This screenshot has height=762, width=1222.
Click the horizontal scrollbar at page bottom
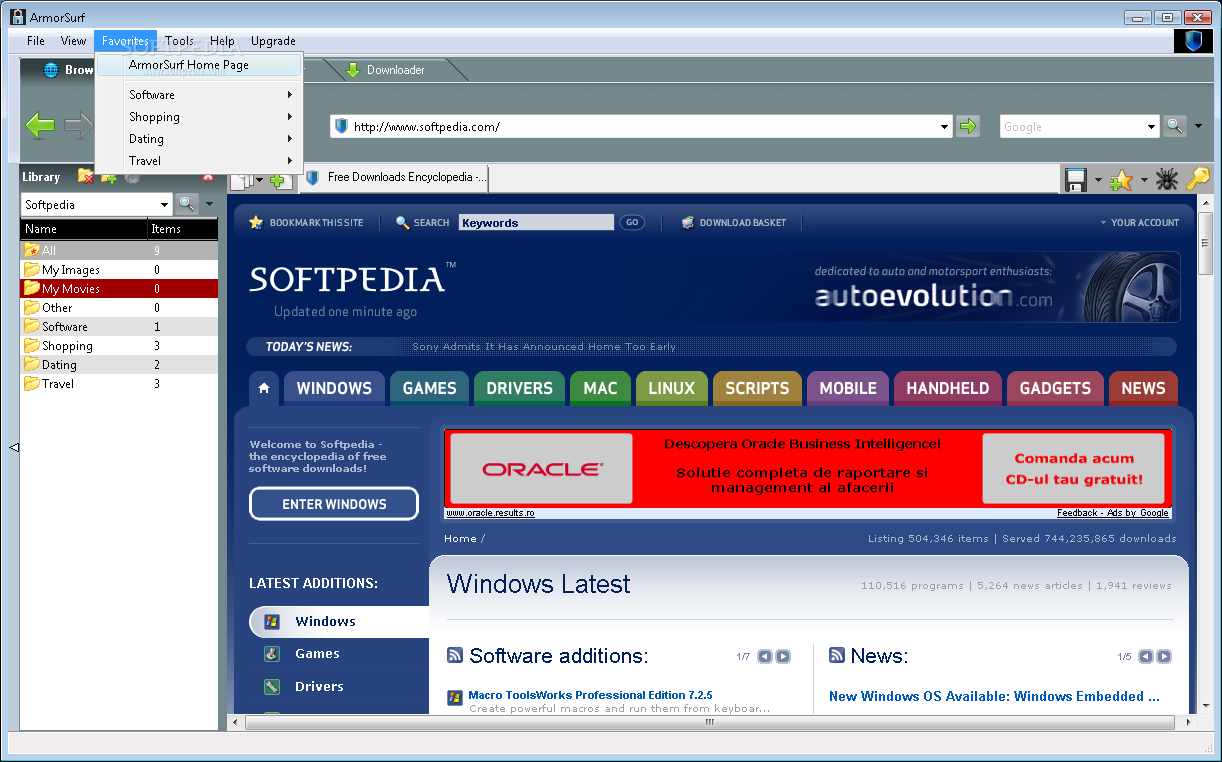(711, 721)
